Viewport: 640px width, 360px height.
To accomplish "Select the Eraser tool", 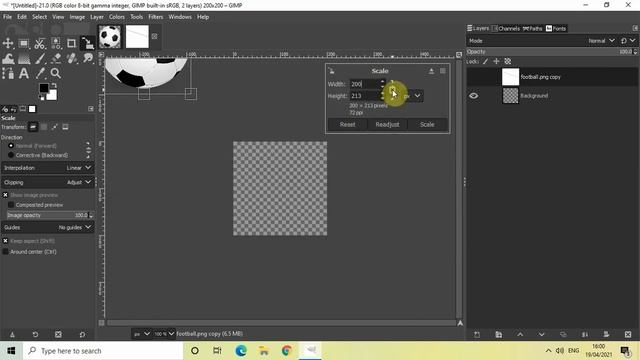I will tap(56, 59).
